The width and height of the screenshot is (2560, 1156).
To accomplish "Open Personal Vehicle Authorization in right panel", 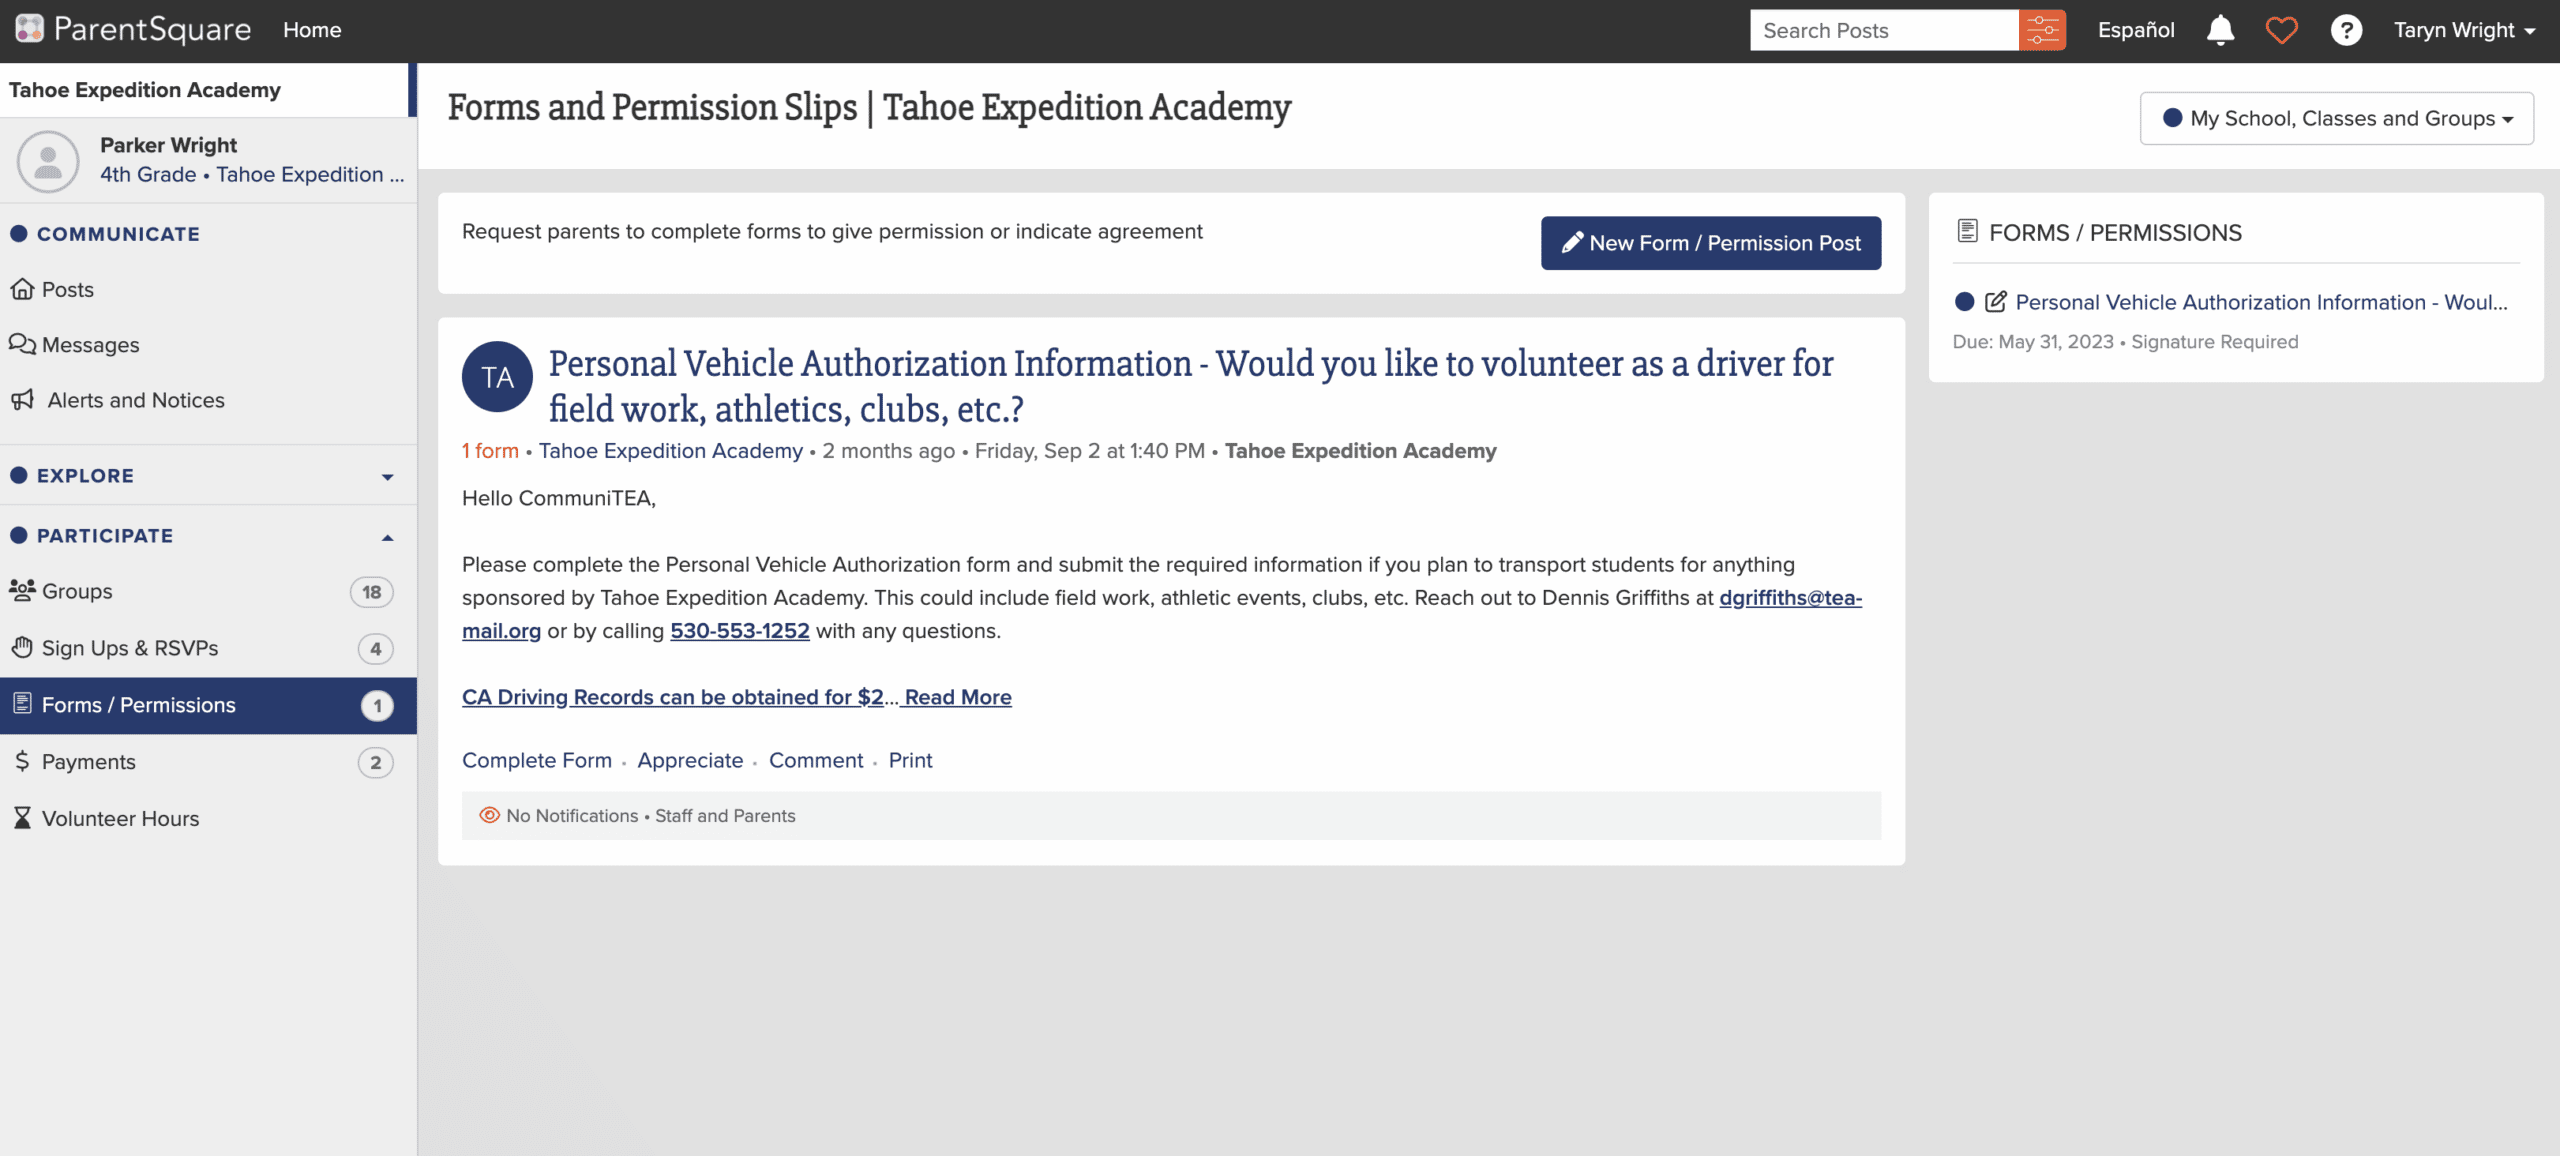I will (x=2261, y=302).
